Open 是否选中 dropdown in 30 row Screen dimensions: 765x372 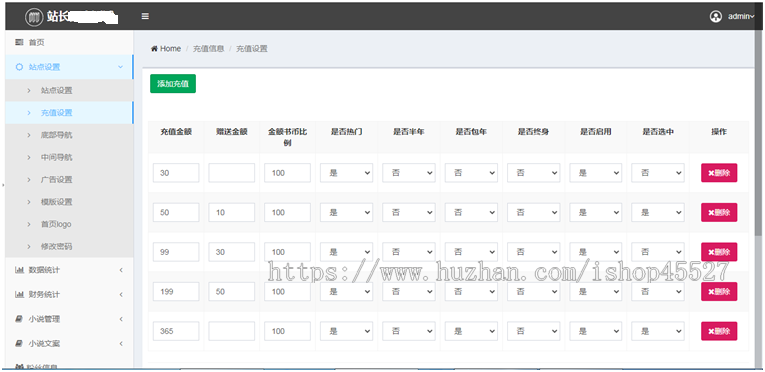coord(658,173)
